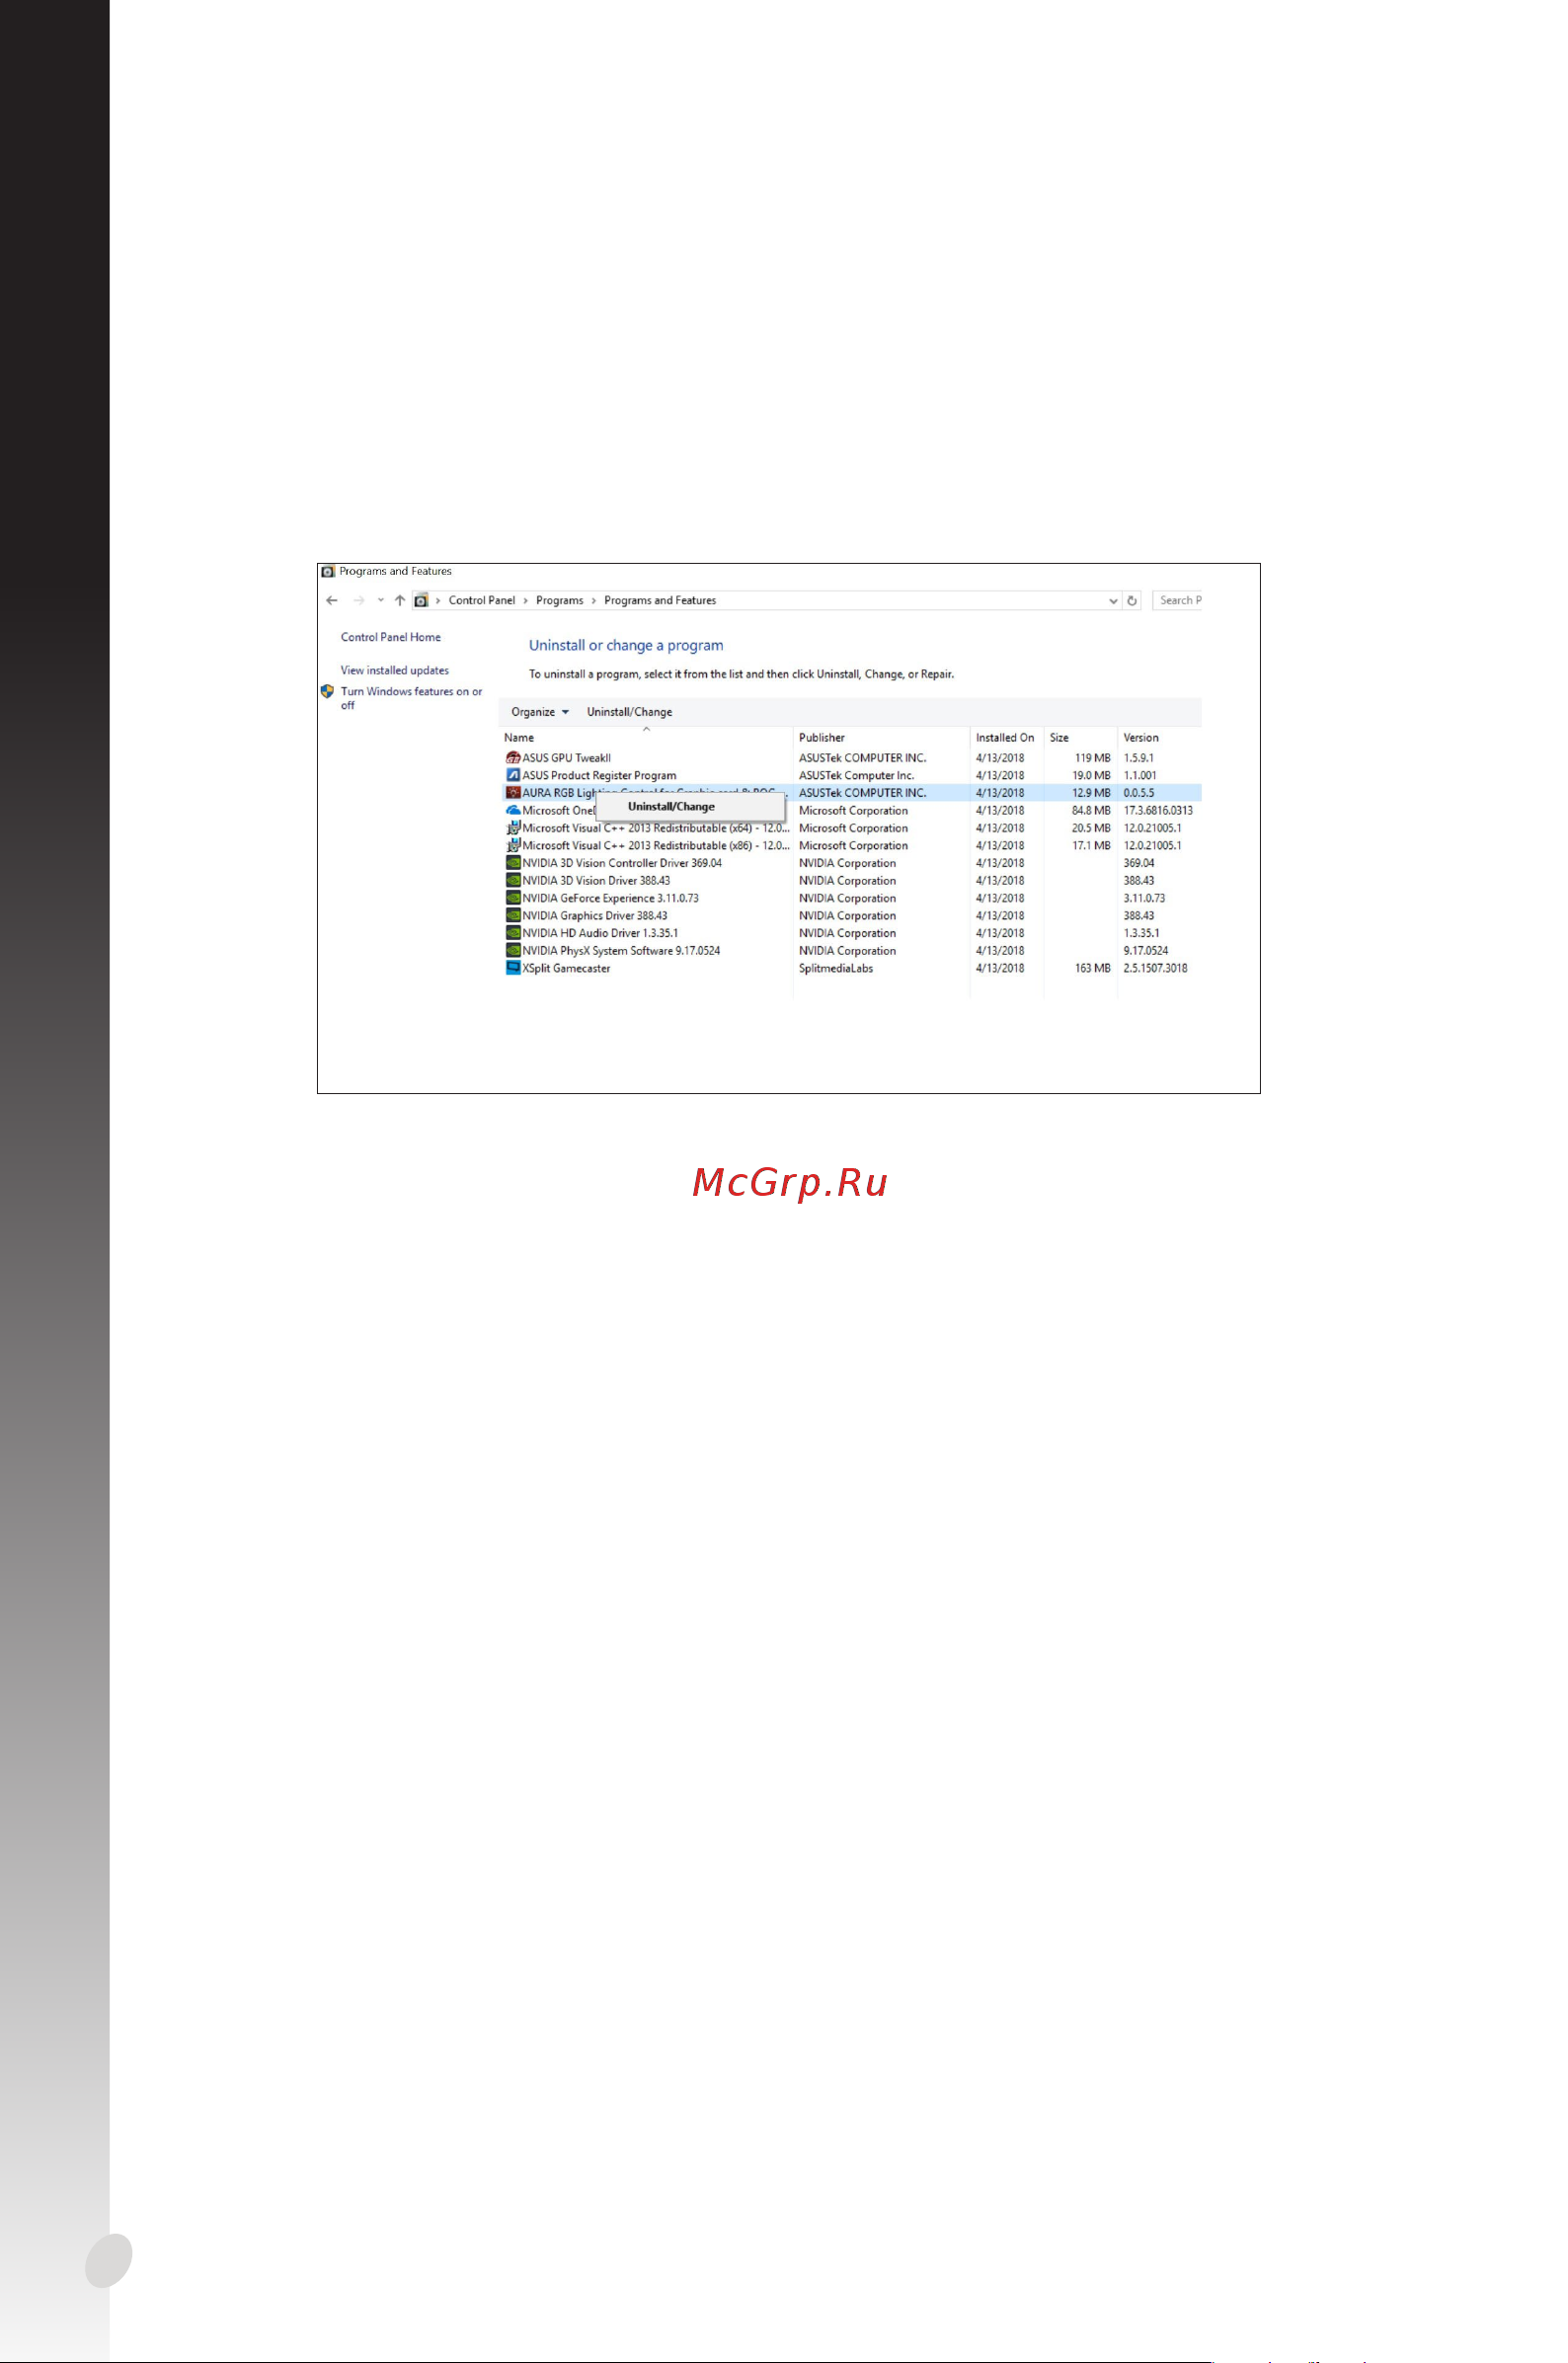The image size is (1568, 2363).
Task: Sort by Installed On column header
Action: 1005,738
